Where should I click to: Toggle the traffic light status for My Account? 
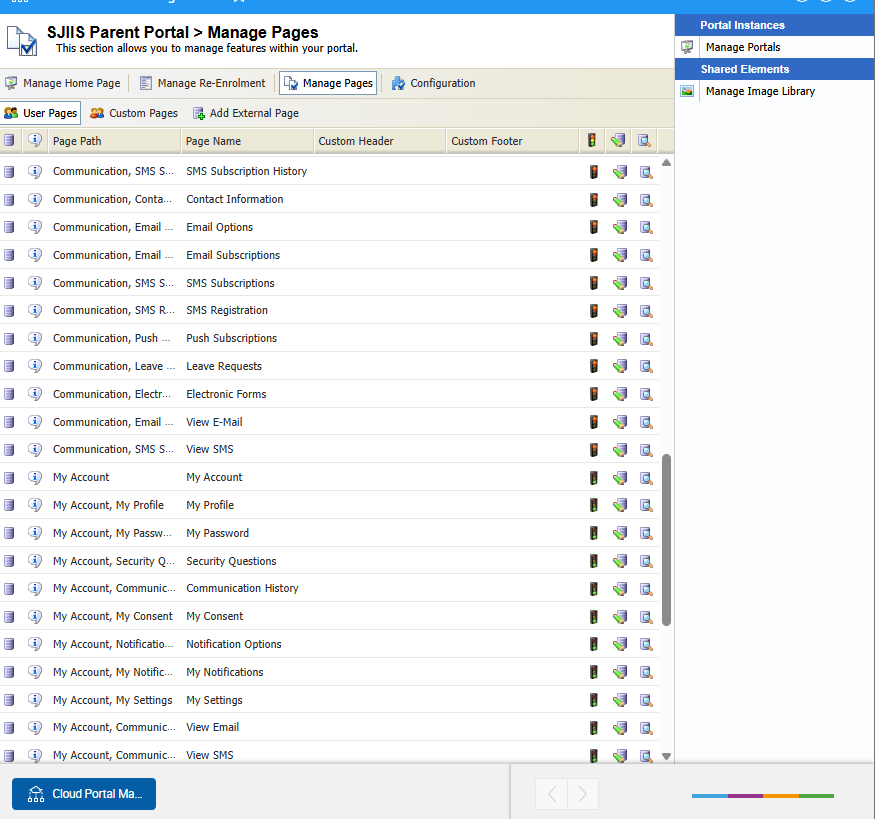coord(593,477)
